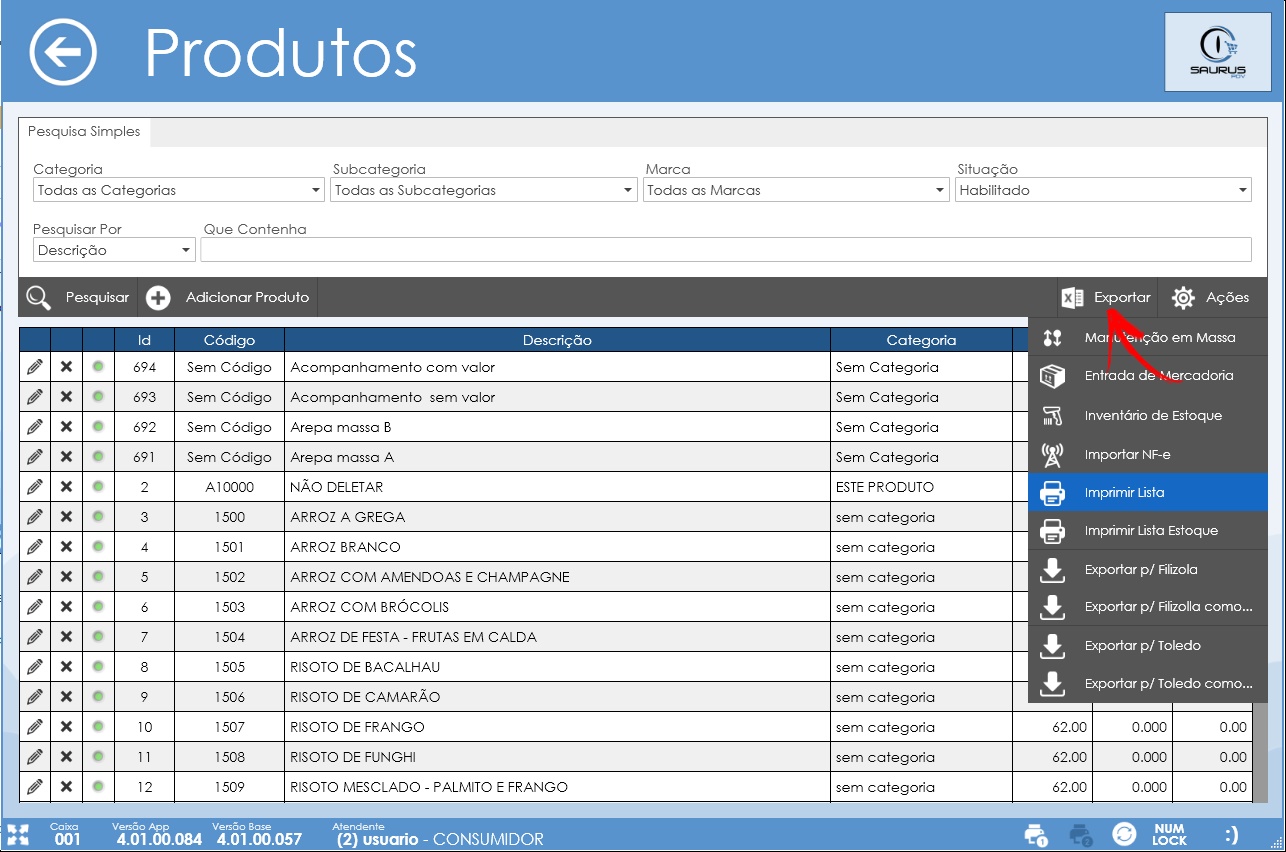
Task: Delete product 693 using the X icon
Action: pyautogui.click(x=66, y=397)
